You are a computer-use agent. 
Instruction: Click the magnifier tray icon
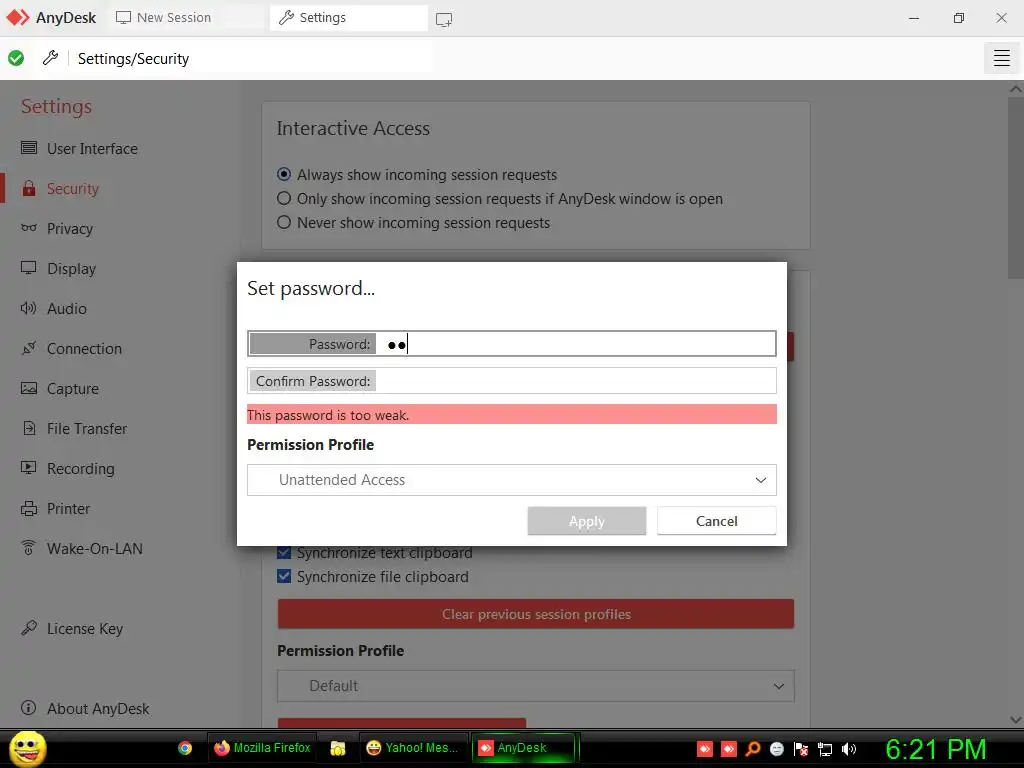753,749
